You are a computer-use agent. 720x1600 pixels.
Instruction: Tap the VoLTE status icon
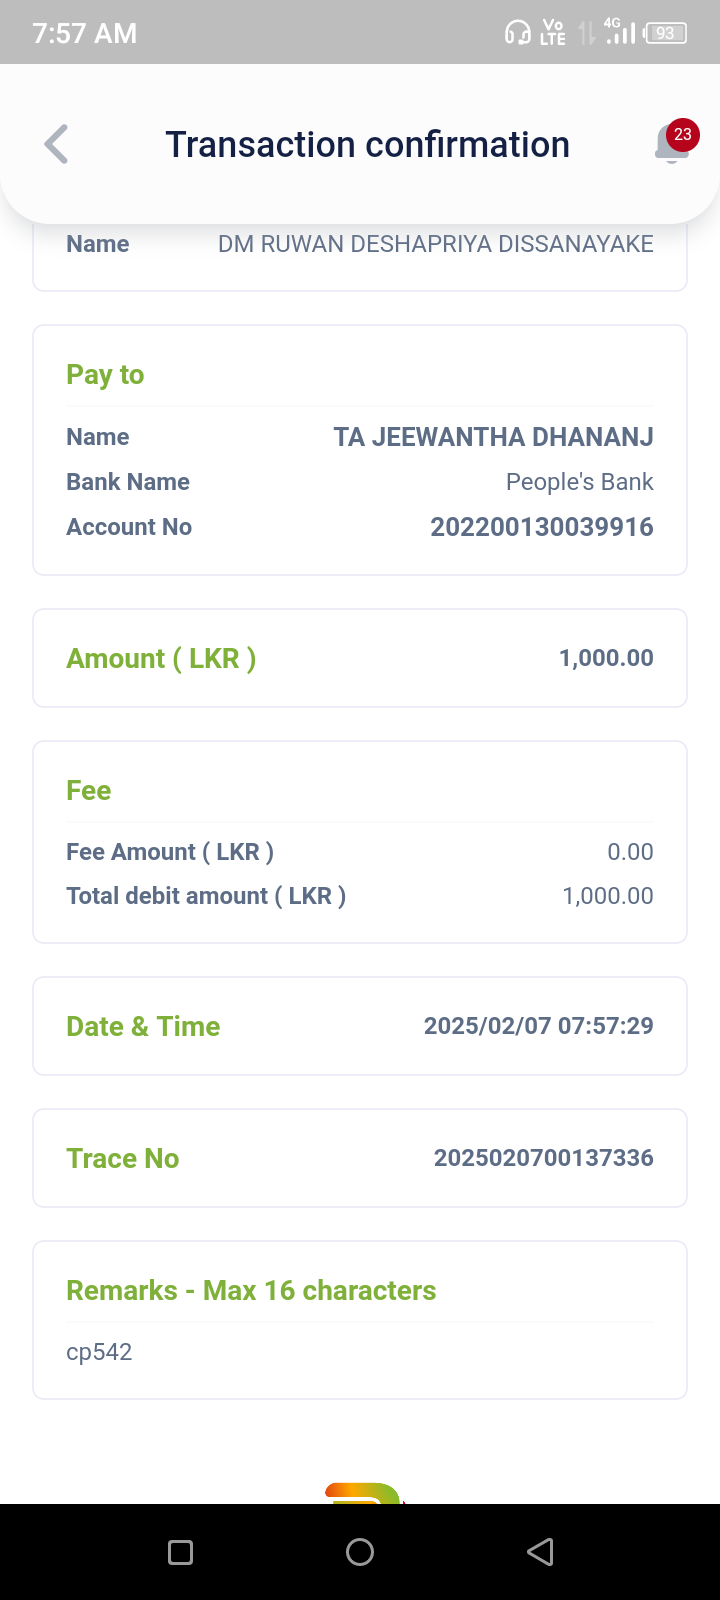click(552, 33)
